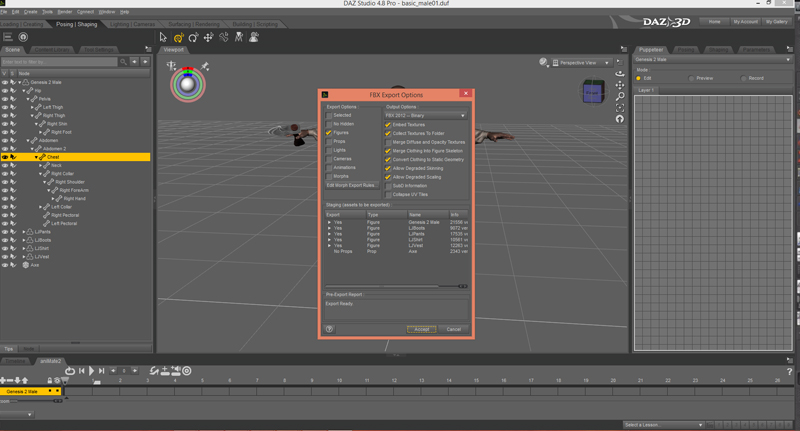Open the Parameters tab
The width and height of the screenshot is (800, 431).
coord(756,49)
